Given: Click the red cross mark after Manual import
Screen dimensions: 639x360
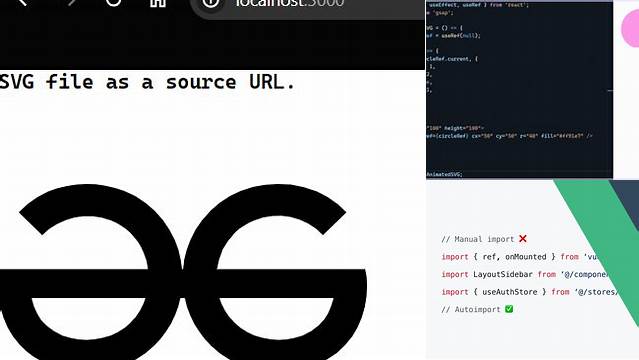Looking at the screenshot, I should point(523,239).
